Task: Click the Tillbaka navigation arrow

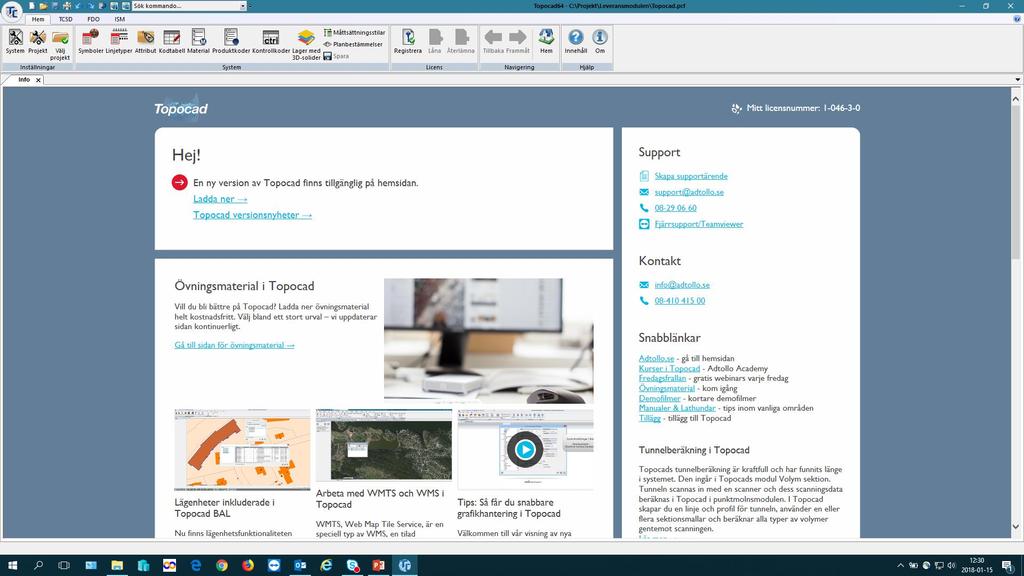Action: coord(493,42)
